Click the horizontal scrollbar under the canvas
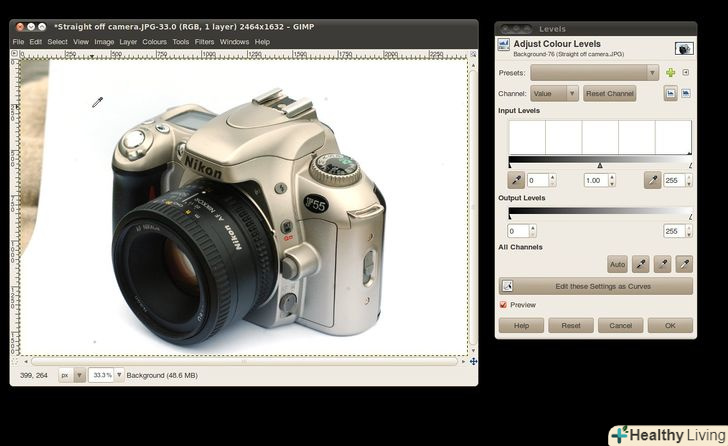This screenshot has height=446, width=728. click(x=244, y=361)
